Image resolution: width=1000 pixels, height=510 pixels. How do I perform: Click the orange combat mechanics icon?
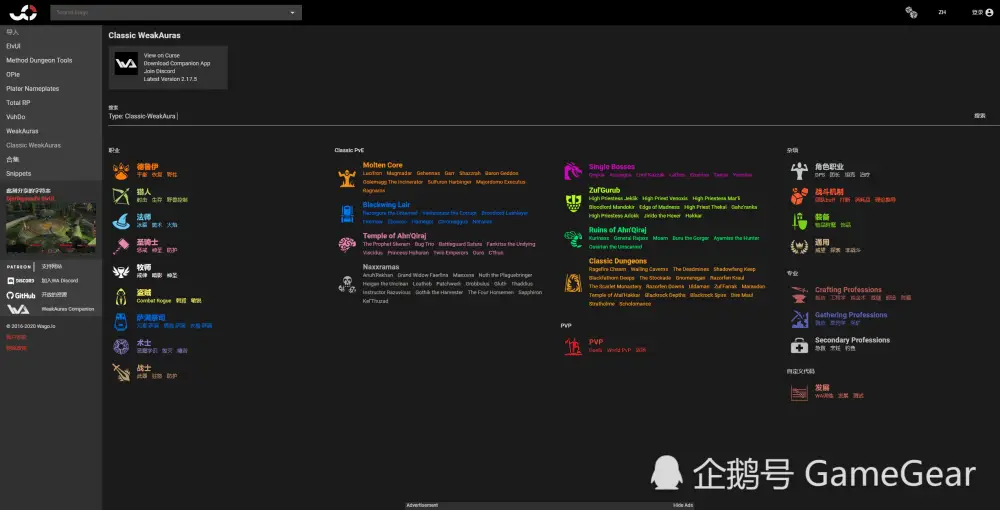[x=799, y=196]
